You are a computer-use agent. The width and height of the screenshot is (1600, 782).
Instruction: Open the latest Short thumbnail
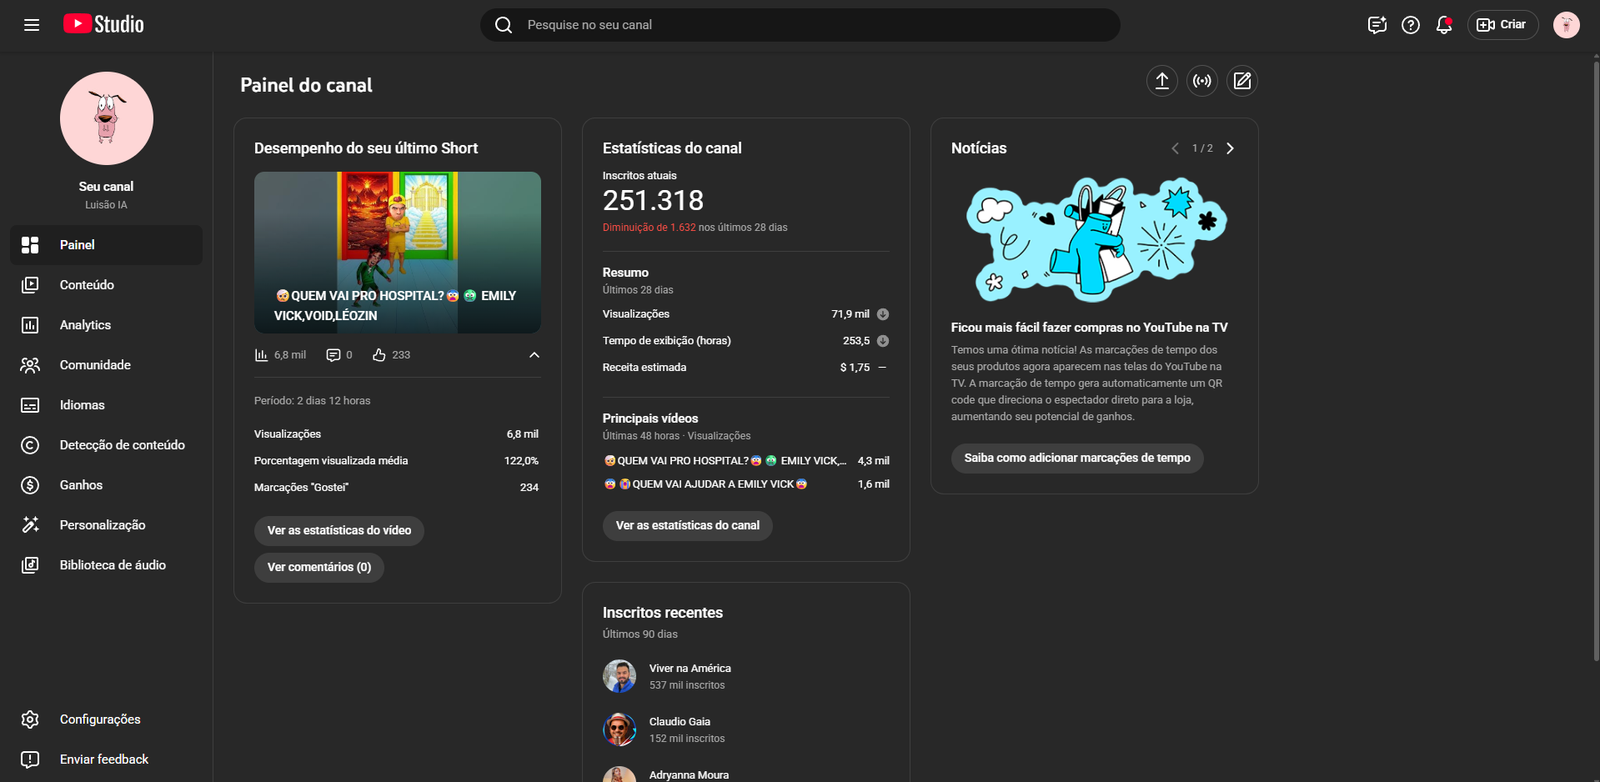(x=397, y=252)
